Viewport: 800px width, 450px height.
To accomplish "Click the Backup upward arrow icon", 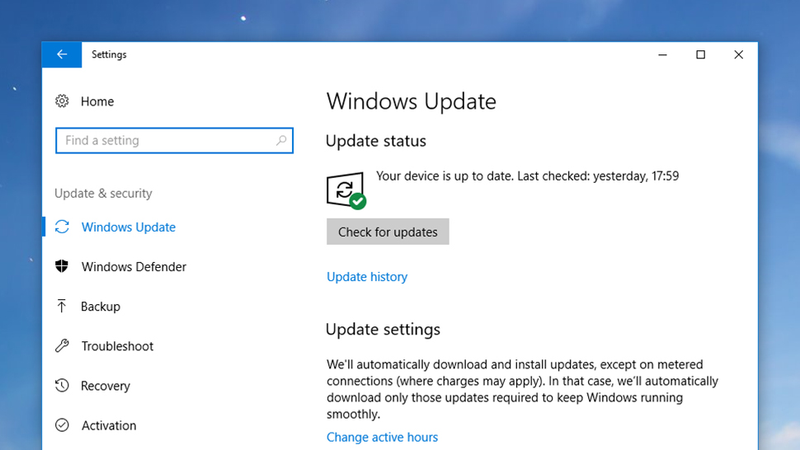I will point(62,306).
